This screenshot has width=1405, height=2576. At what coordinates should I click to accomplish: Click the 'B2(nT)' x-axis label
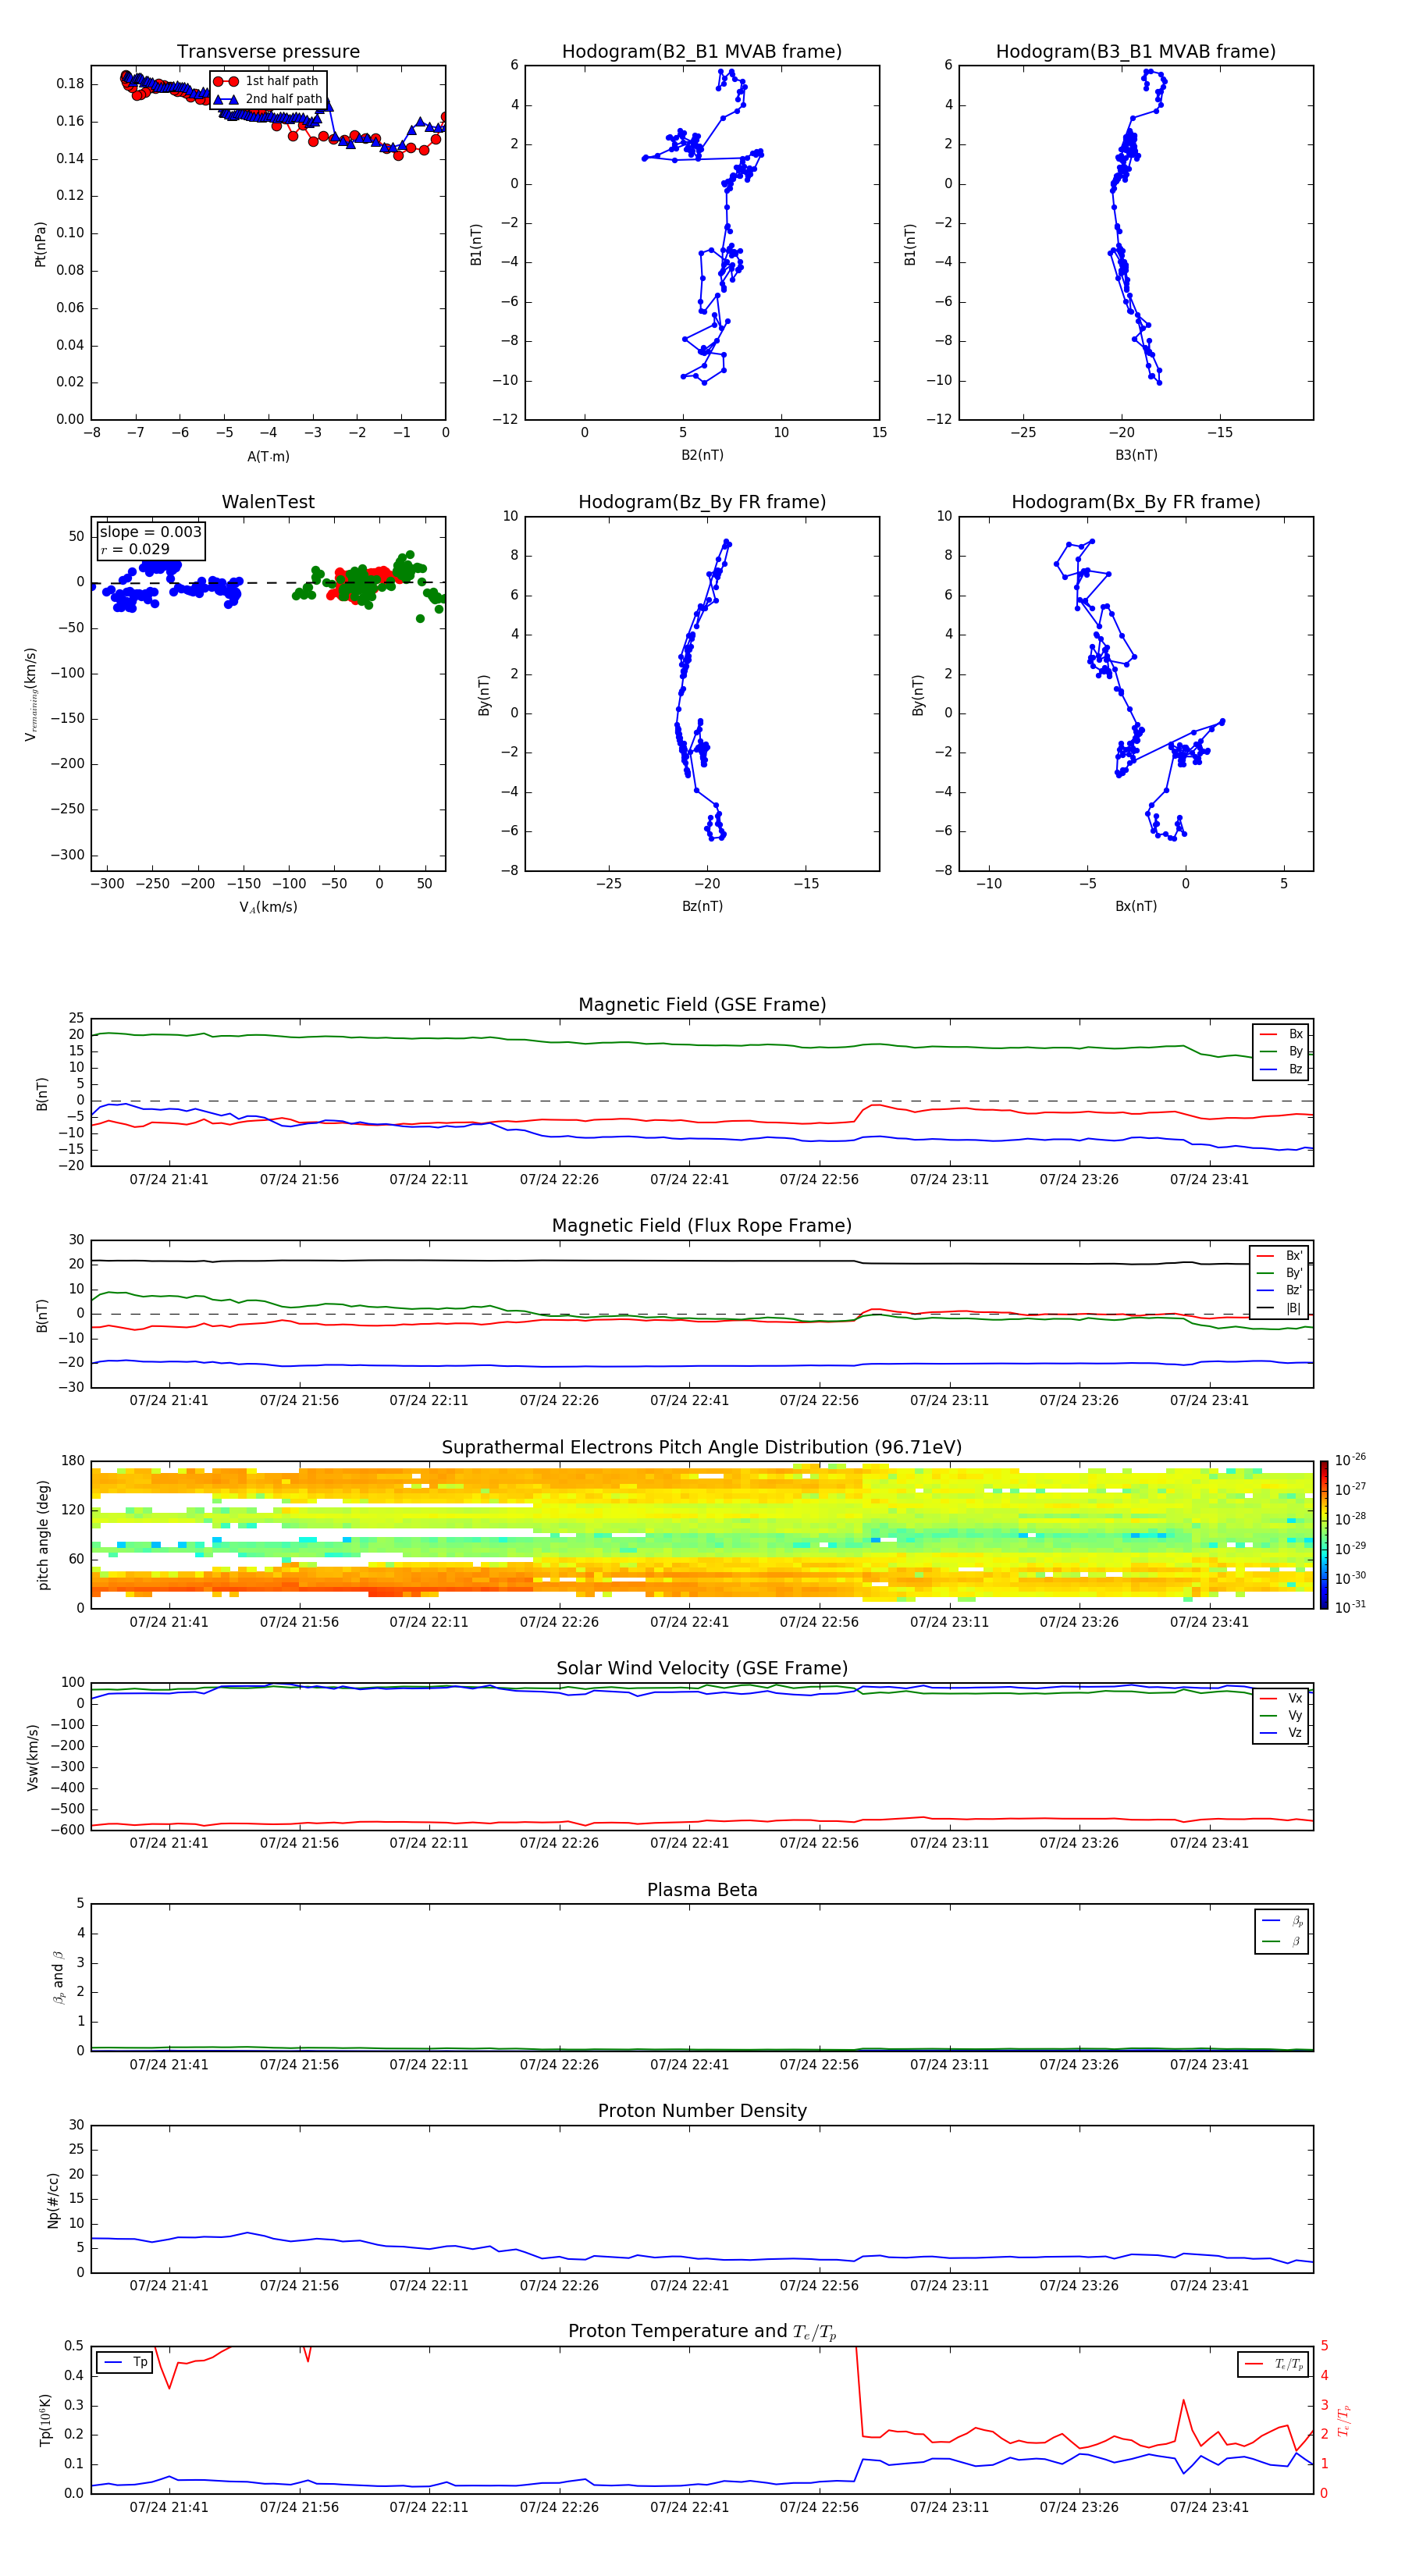[702, 455]
